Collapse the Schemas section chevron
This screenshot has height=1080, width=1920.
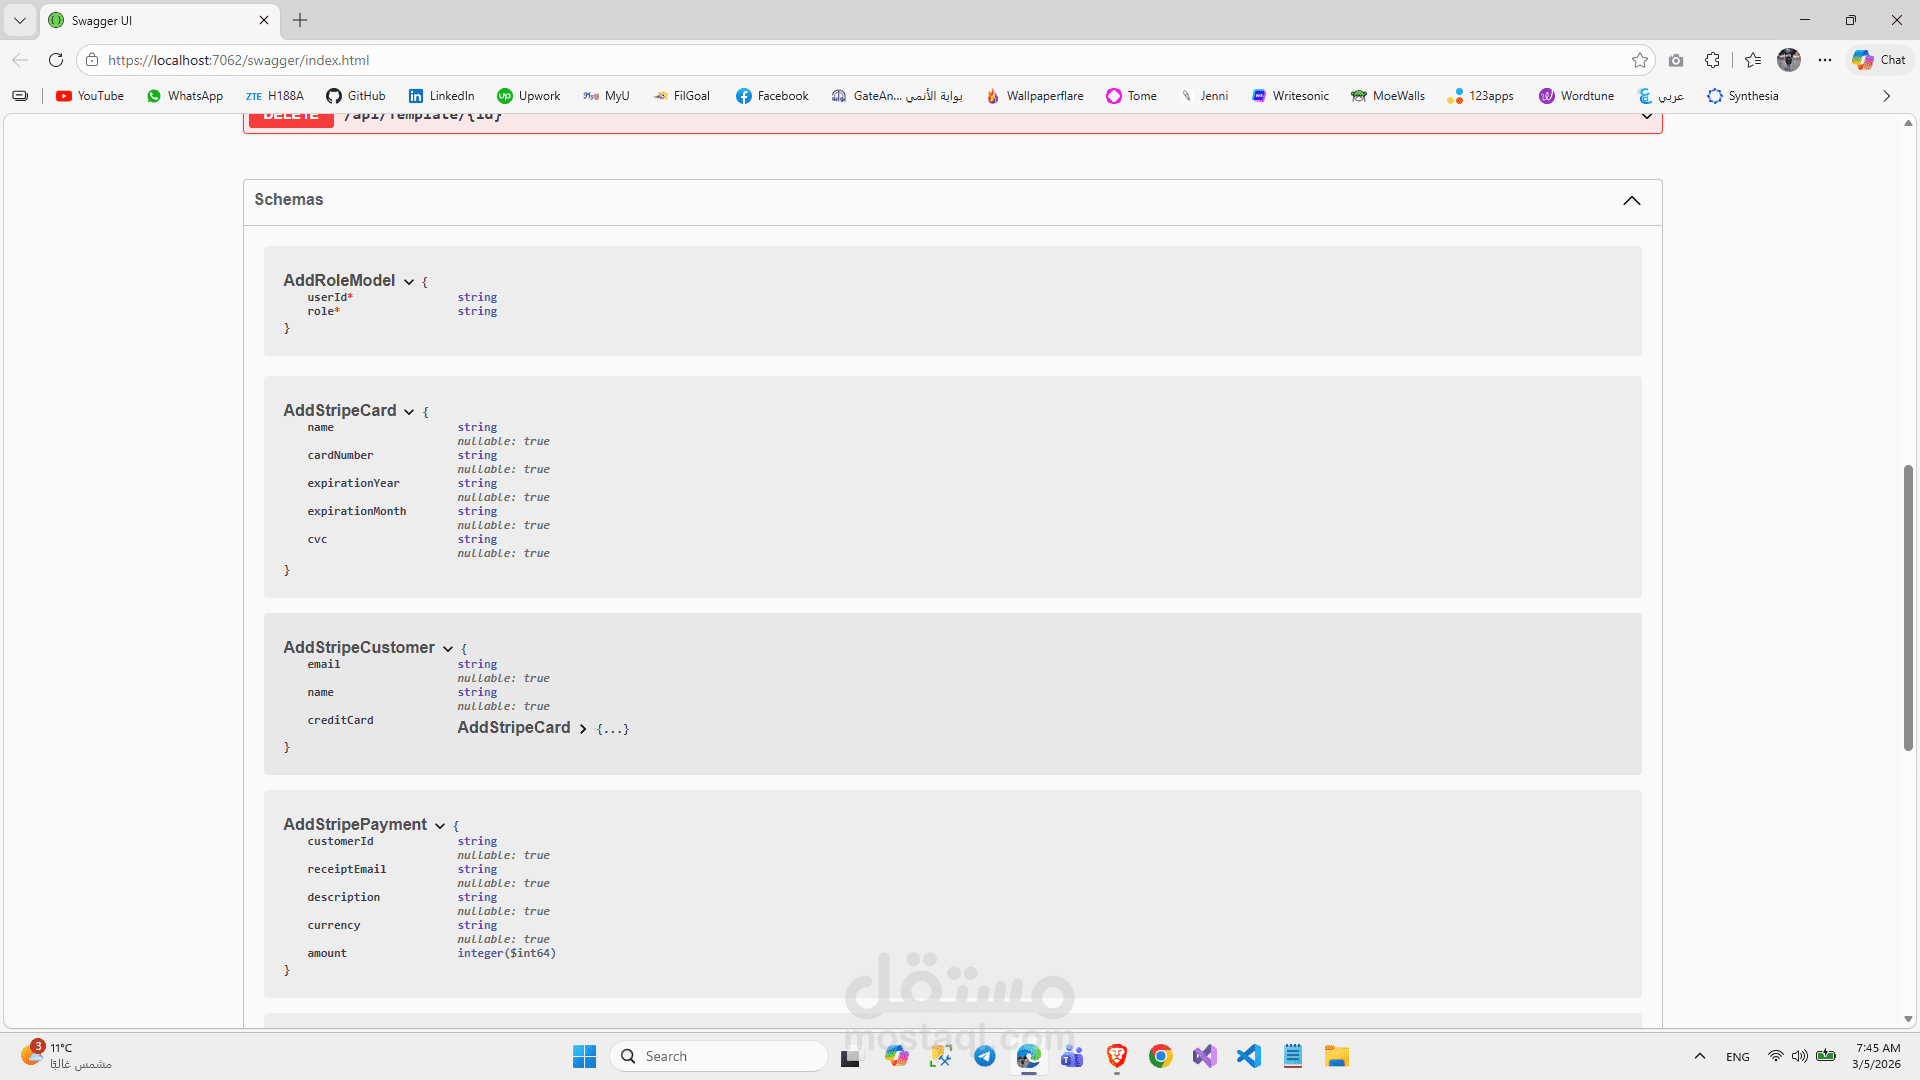tap(1631, 201)
